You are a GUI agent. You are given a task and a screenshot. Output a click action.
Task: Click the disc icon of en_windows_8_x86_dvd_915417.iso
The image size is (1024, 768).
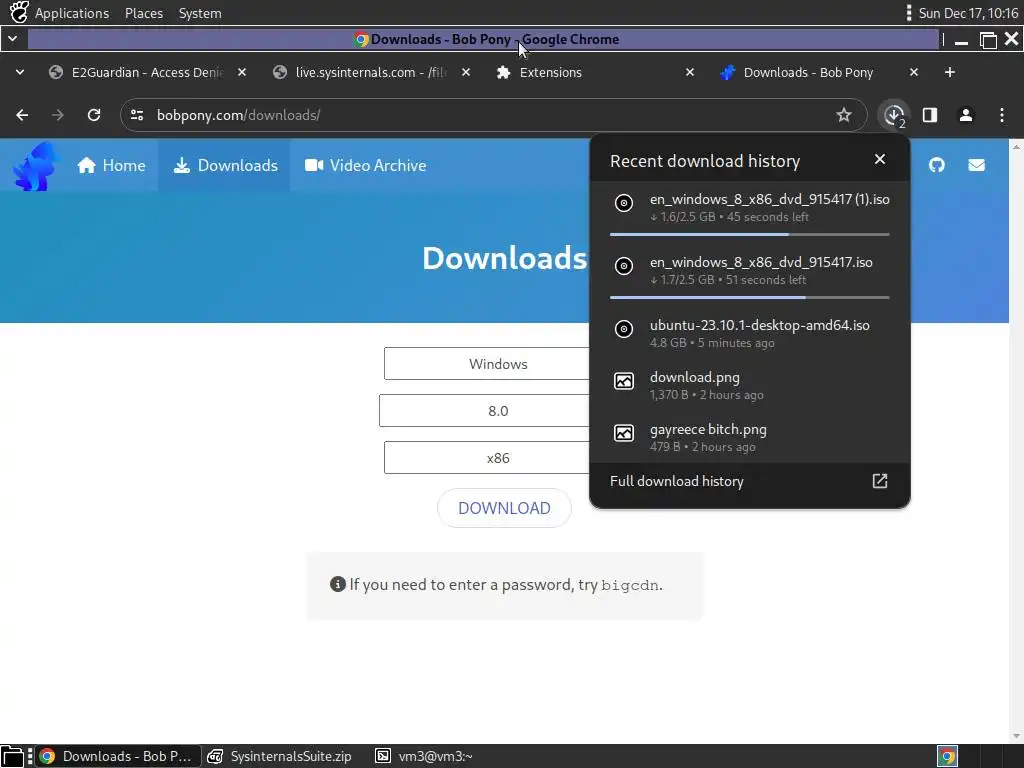pyautogui.click(x=624, y=266)
